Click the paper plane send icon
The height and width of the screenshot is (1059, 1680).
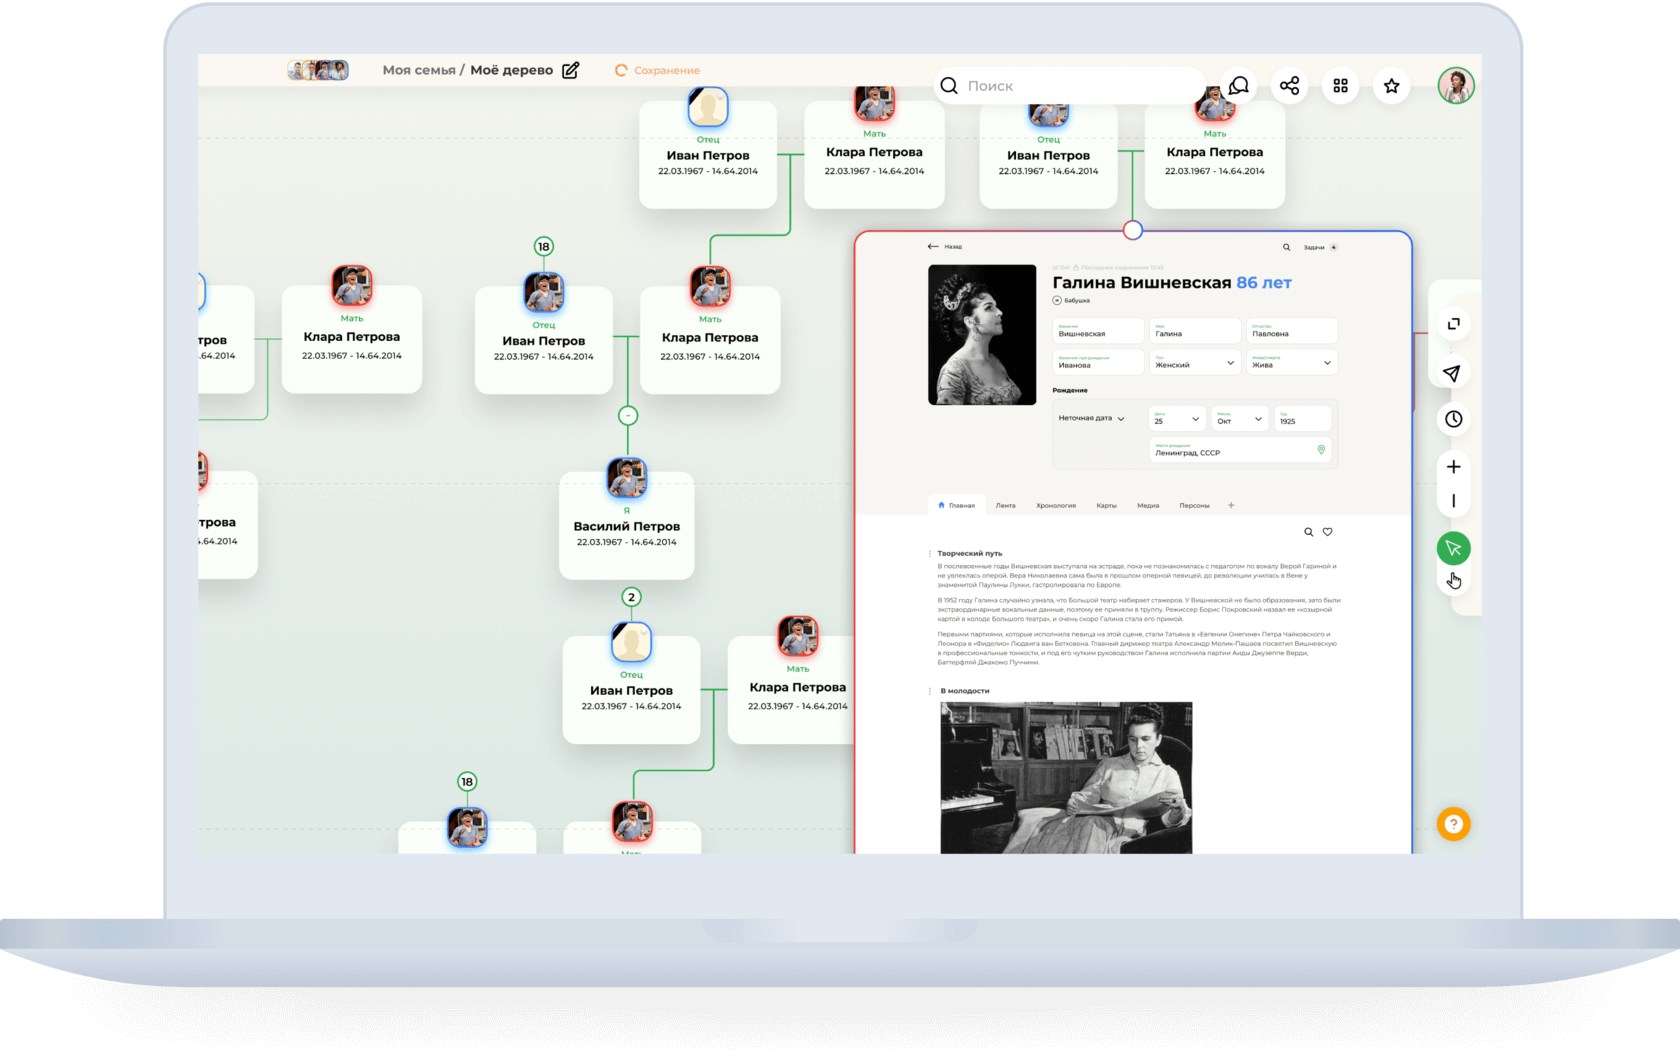(x=1452, y=373)
